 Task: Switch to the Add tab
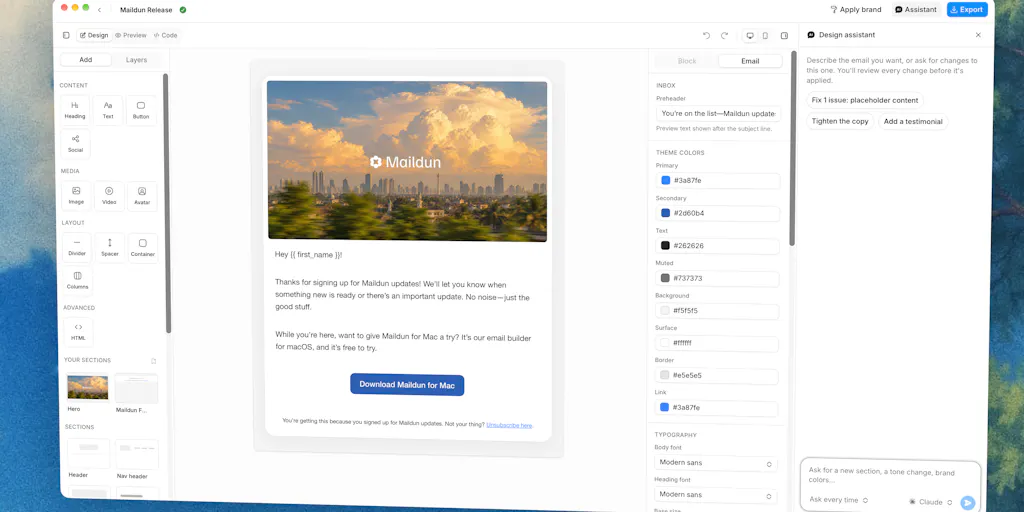click(86, 59)
